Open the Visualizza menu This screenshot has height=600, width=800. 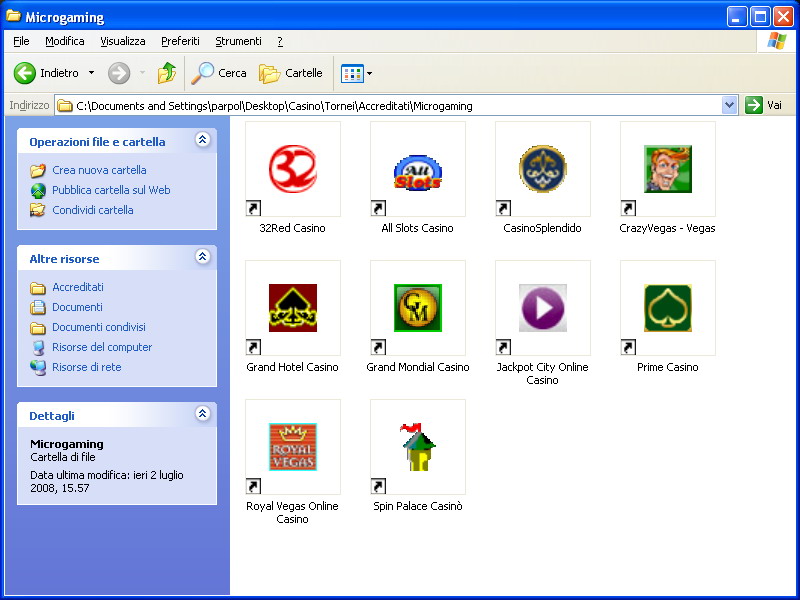click(x=123, y=41)
